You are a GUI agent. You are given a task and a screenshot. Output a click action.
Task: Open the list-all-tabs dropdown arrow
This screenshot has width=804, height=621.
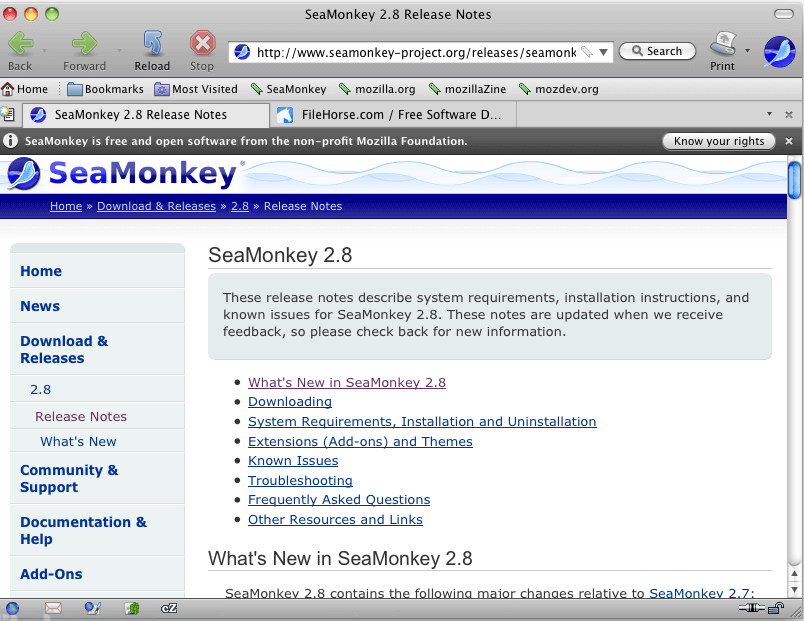769,114
